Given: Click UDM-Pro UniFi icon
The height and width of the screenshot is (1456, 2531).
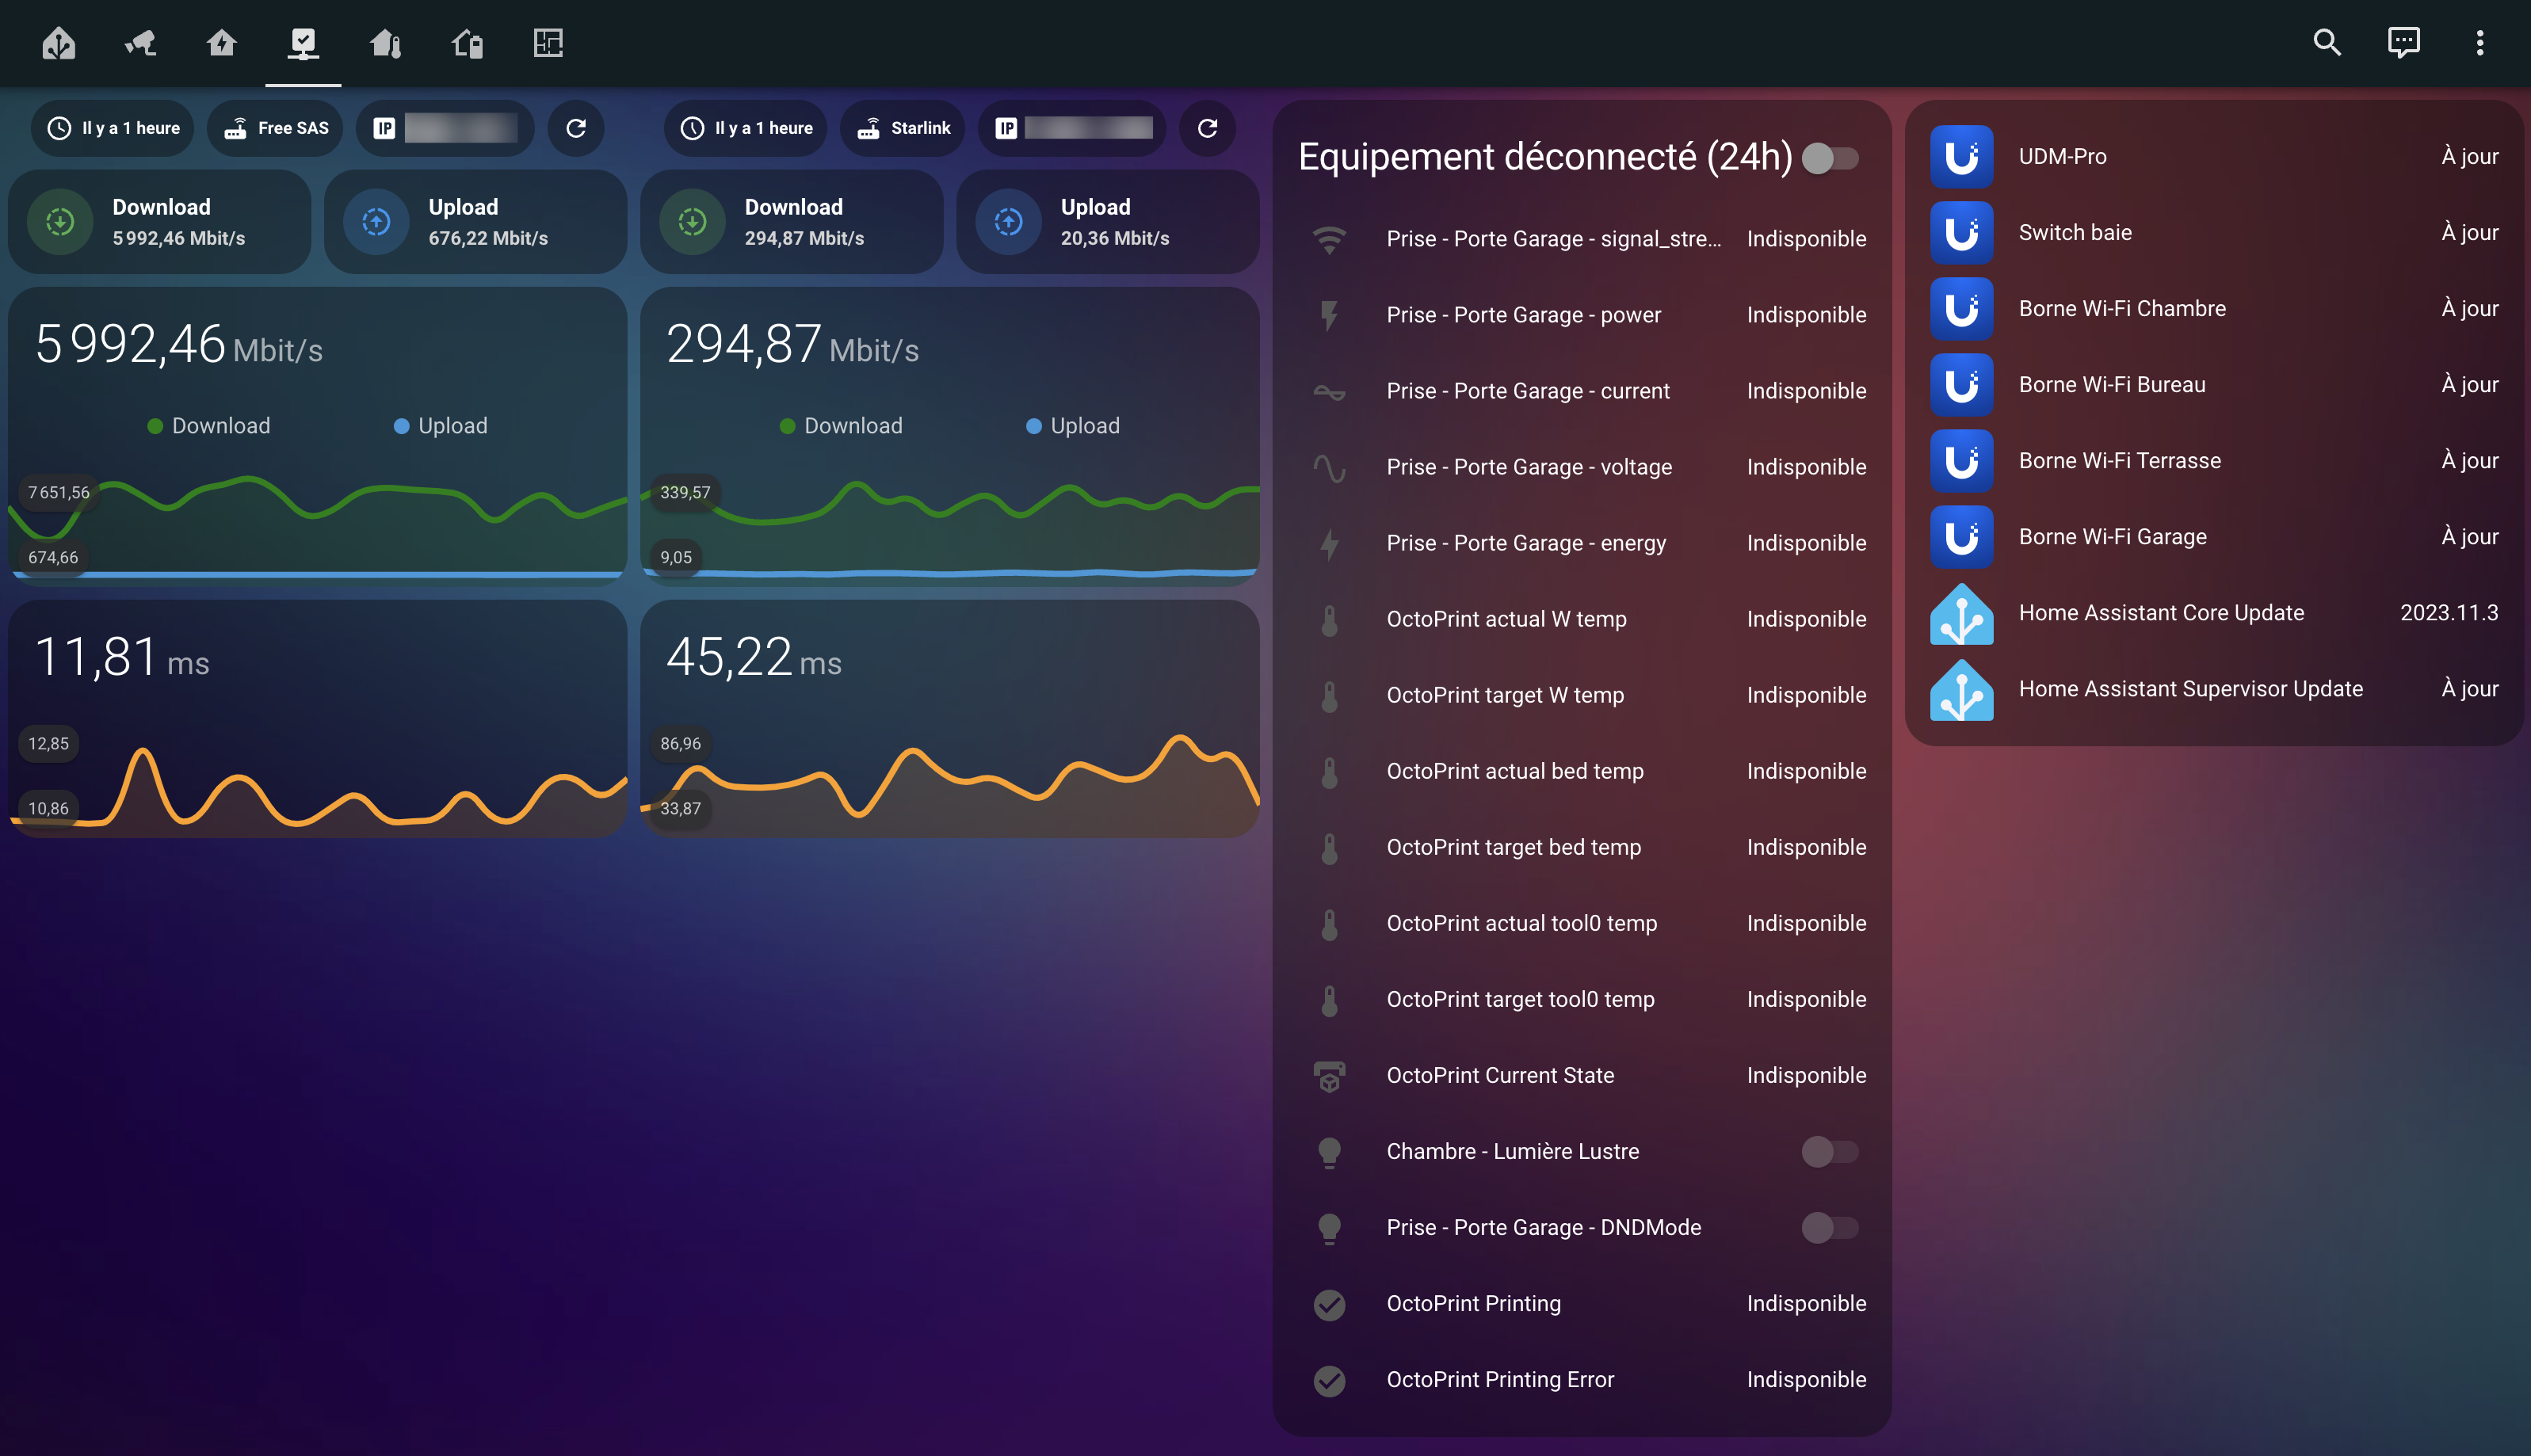Looking at the screenshot, I should point(1961,157).
